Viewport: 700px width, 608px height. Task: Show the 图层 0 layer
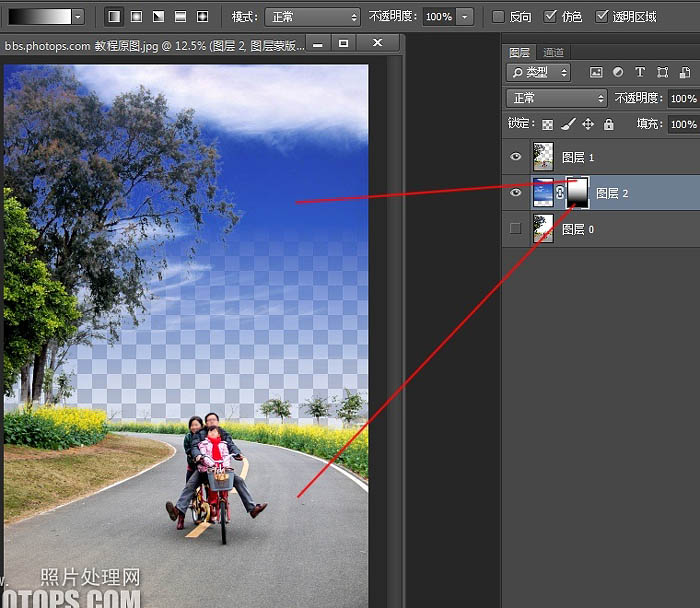pos(515,229)
